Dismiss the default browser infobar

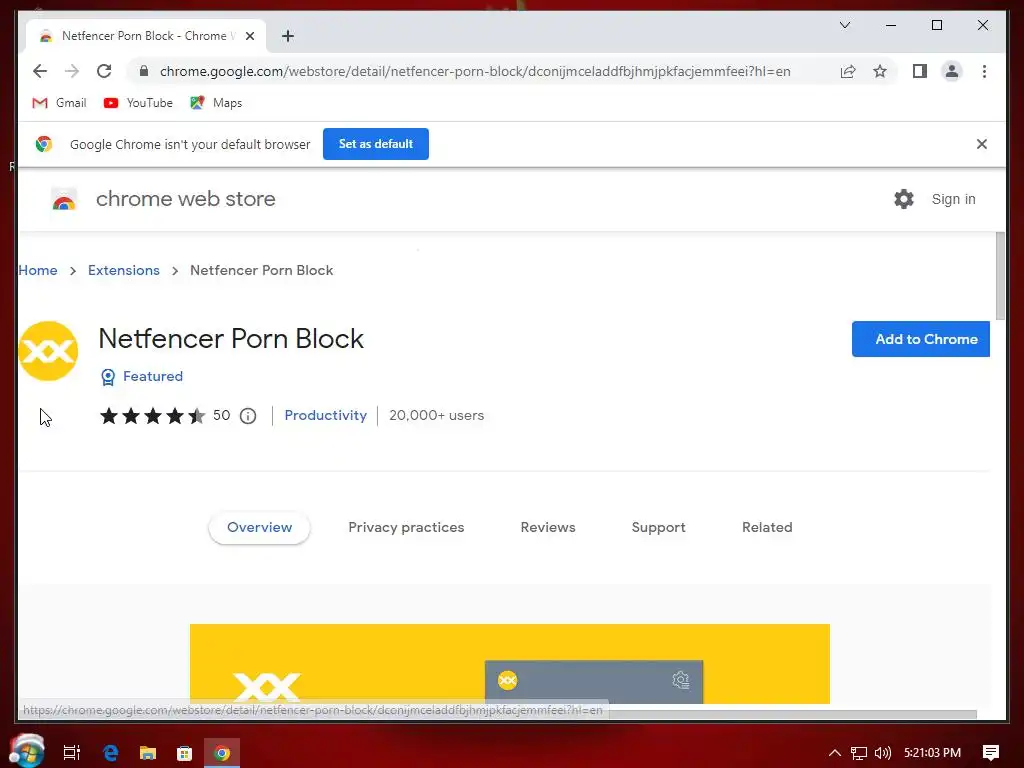982,144
